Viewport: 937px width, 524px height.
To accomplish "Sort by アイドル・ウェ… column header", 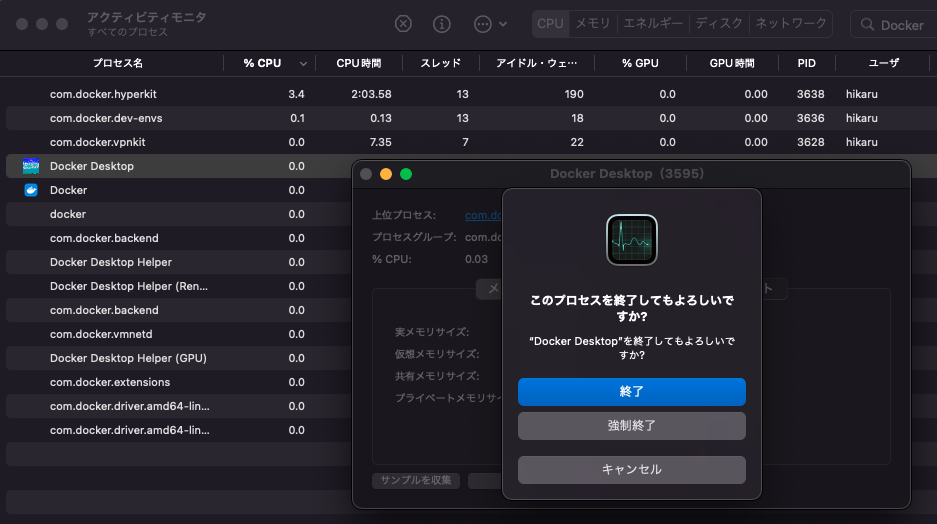I will (x=537, y=63).
